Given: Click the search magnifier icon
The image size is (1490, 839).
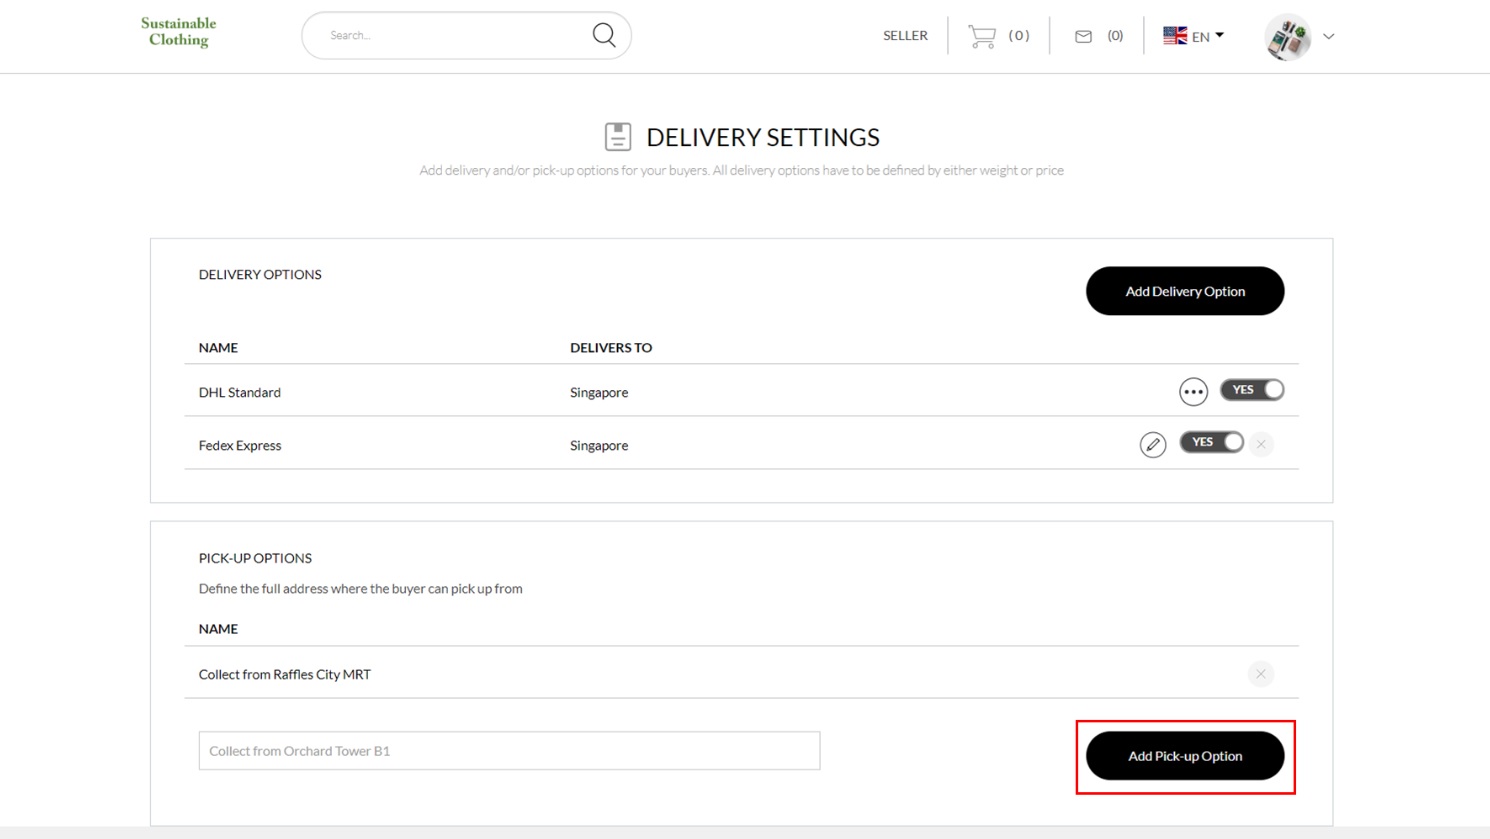Looking at the screenshot, I should [x=603, y=35].
